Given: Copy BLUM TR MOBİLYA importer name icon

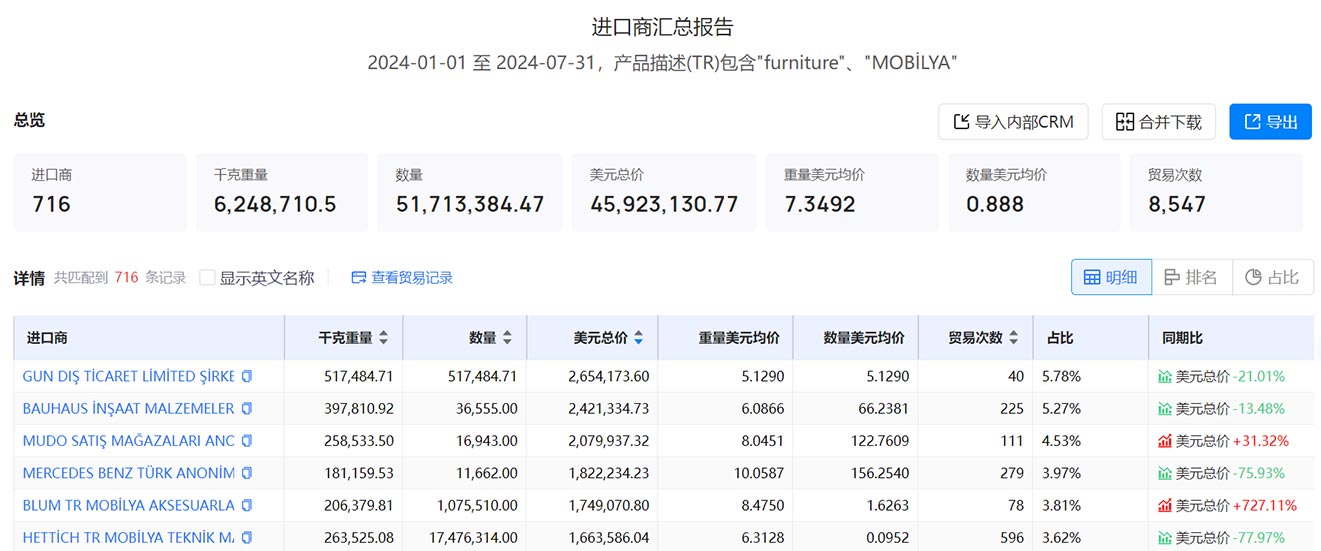Looking at the screenshot, I should (247, 505).
